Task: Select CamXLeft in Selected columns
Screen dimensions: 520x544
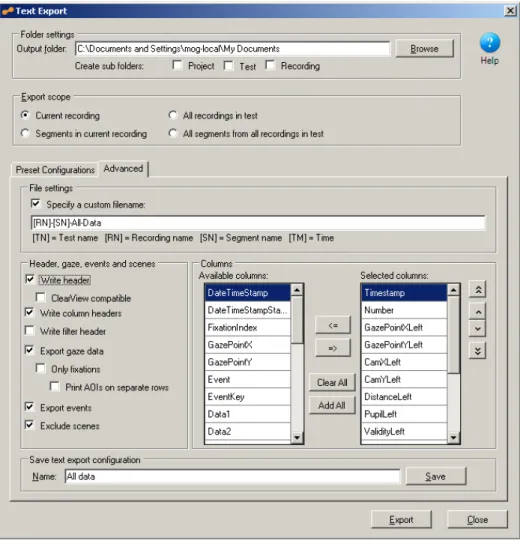Action: 404,362
